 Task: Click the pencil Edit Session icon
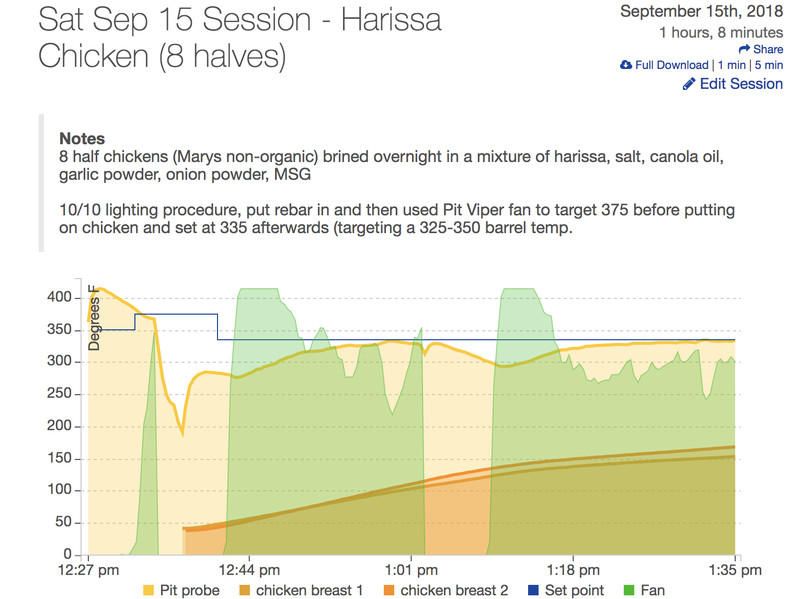(689, 84)
